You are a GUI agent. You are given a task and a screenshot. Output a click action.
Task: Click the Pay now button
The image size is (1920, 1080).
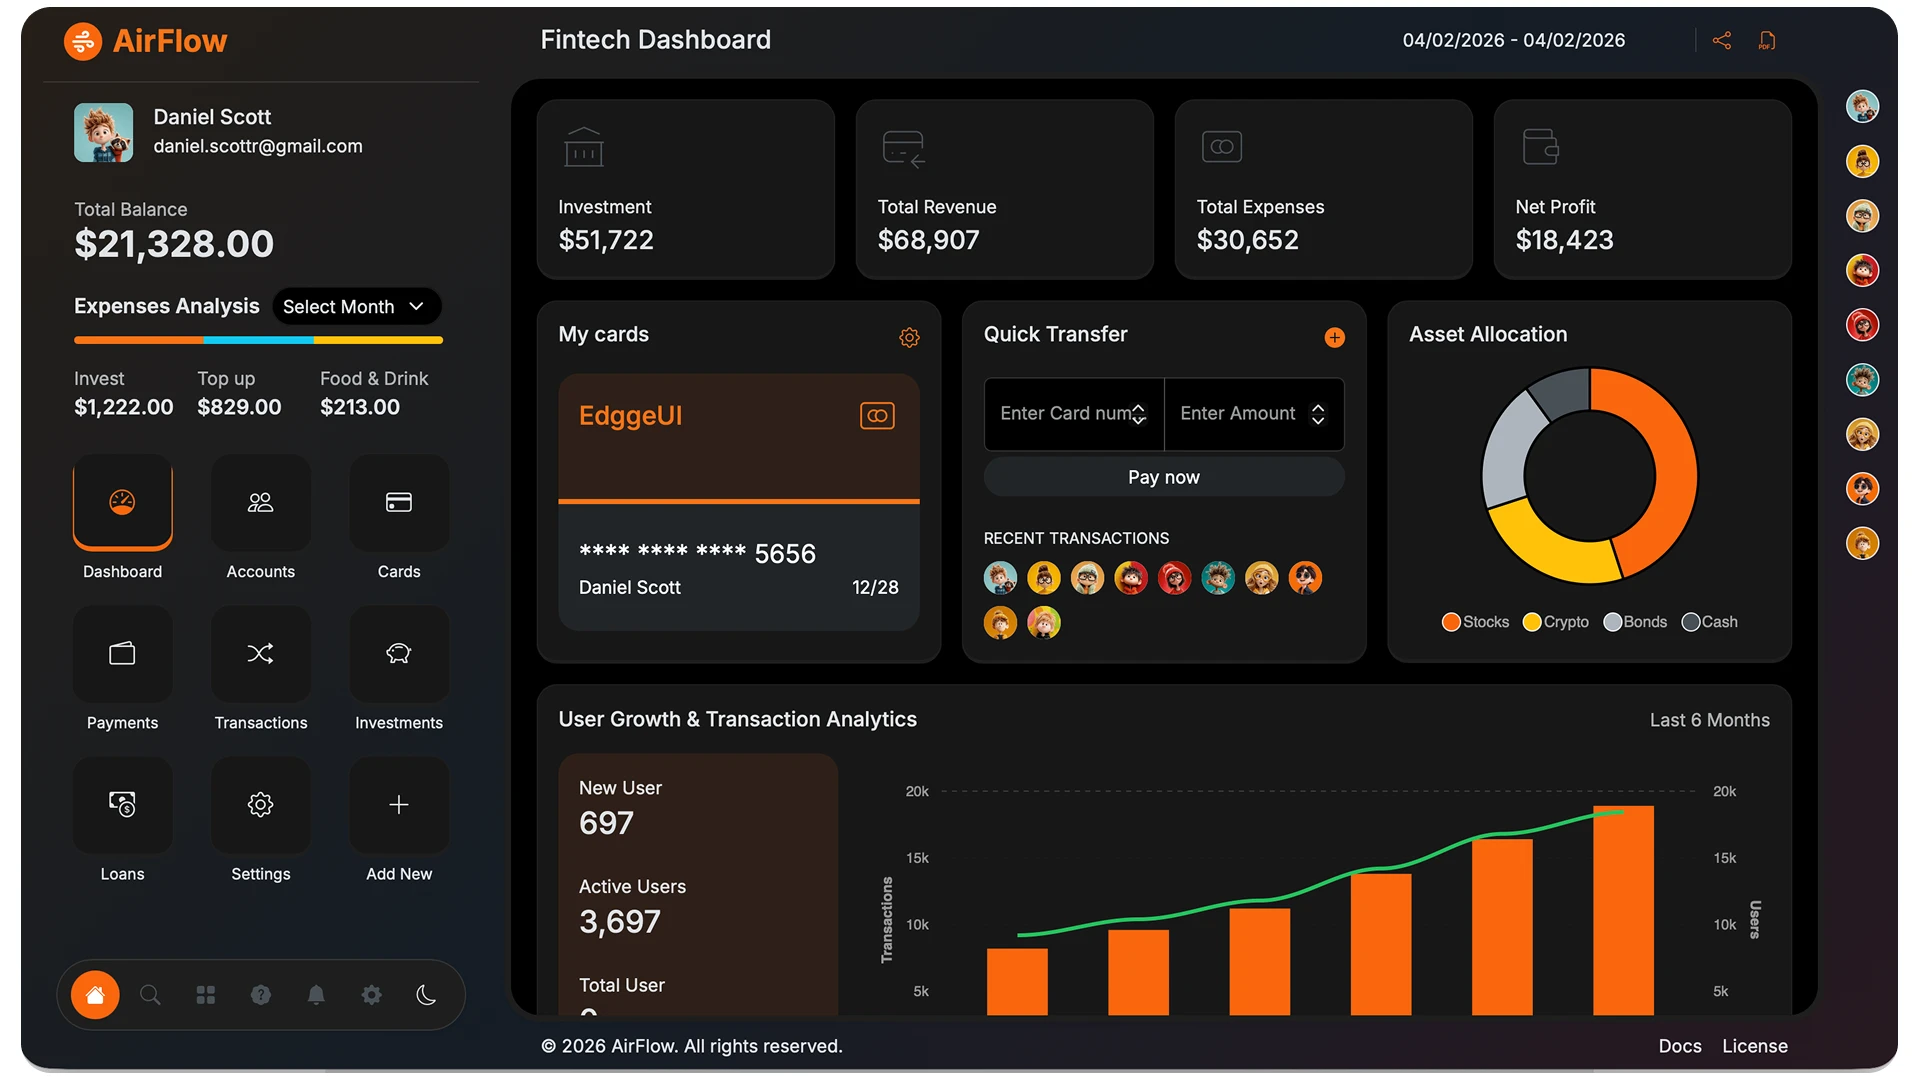click(x=1164, y=478)
